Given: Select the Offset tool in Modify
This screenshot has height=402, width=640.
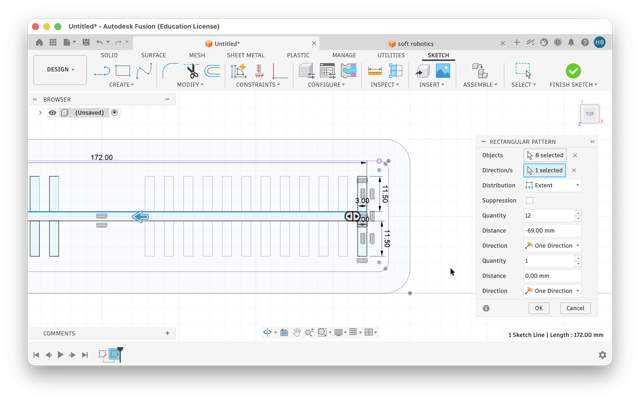Looking at the screenshot, I should 212,71.
